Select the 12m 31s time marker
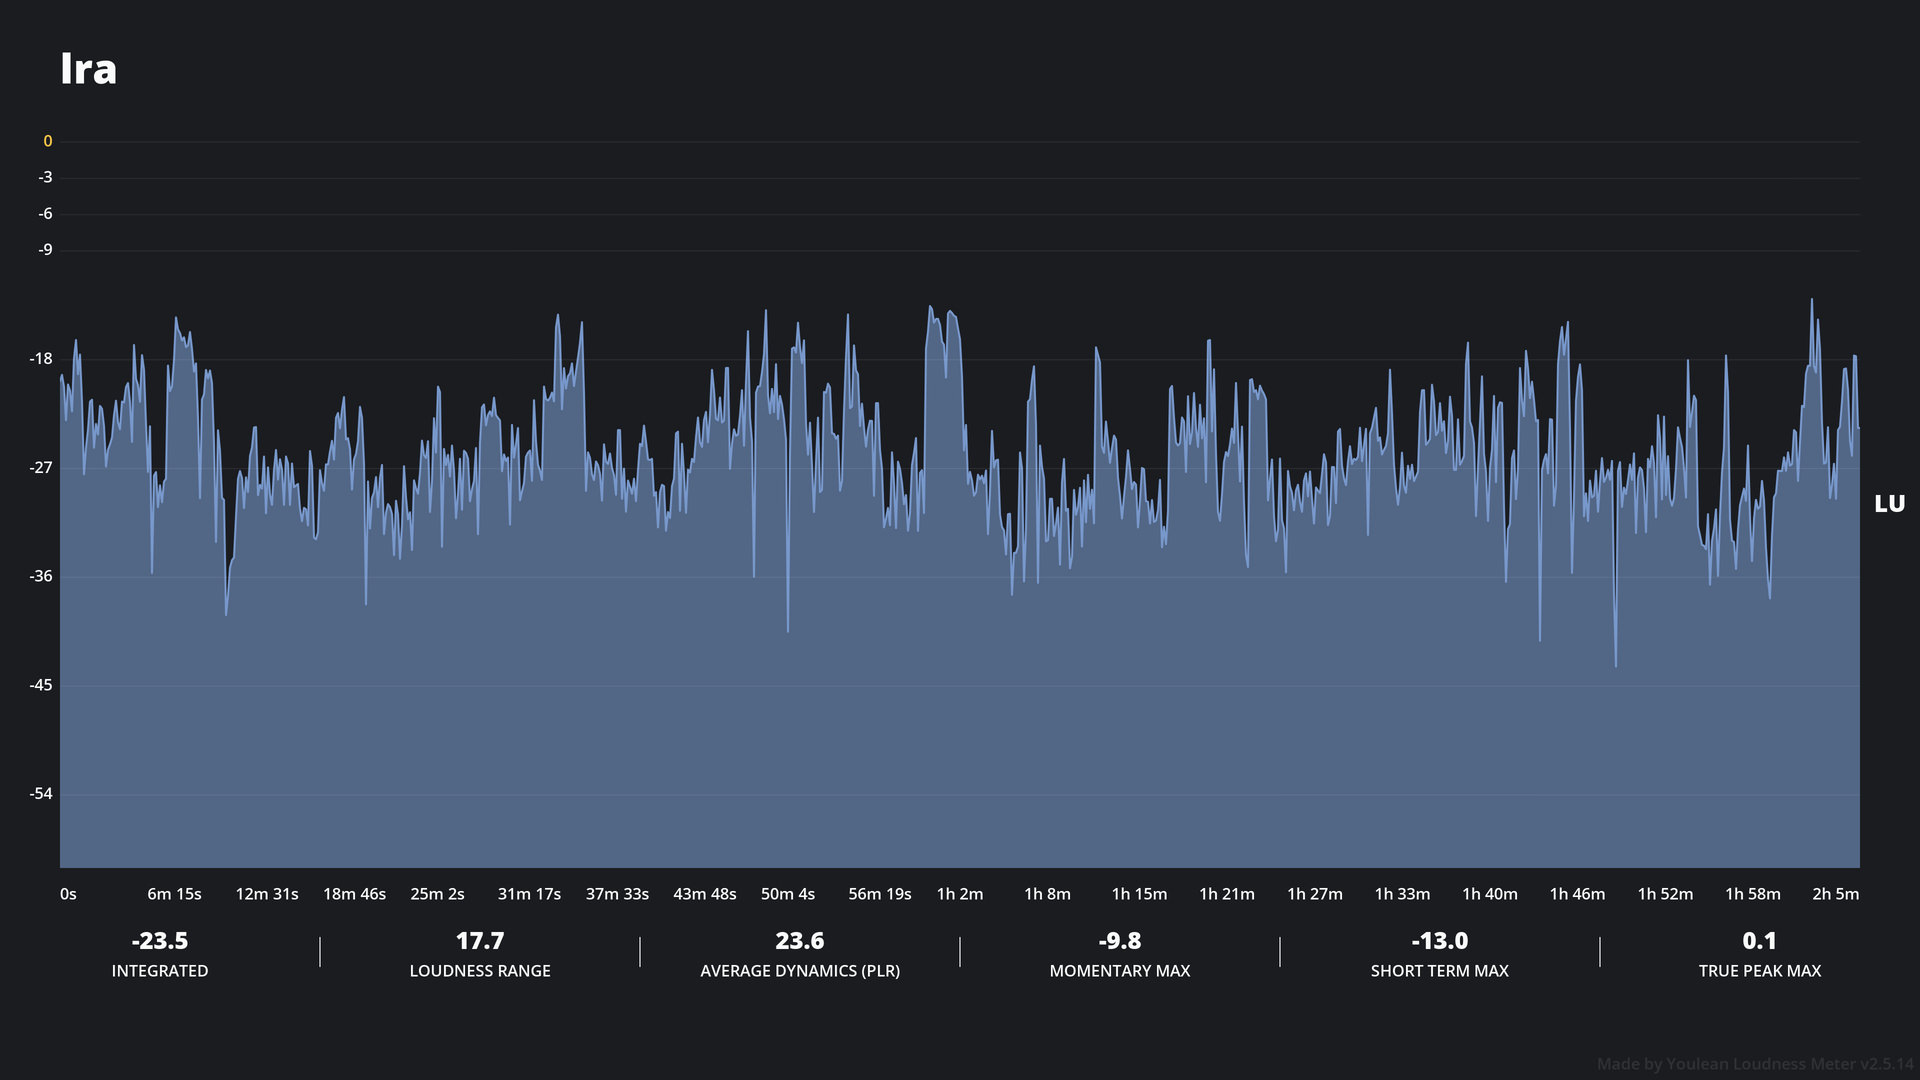 (x=266, y=894)
